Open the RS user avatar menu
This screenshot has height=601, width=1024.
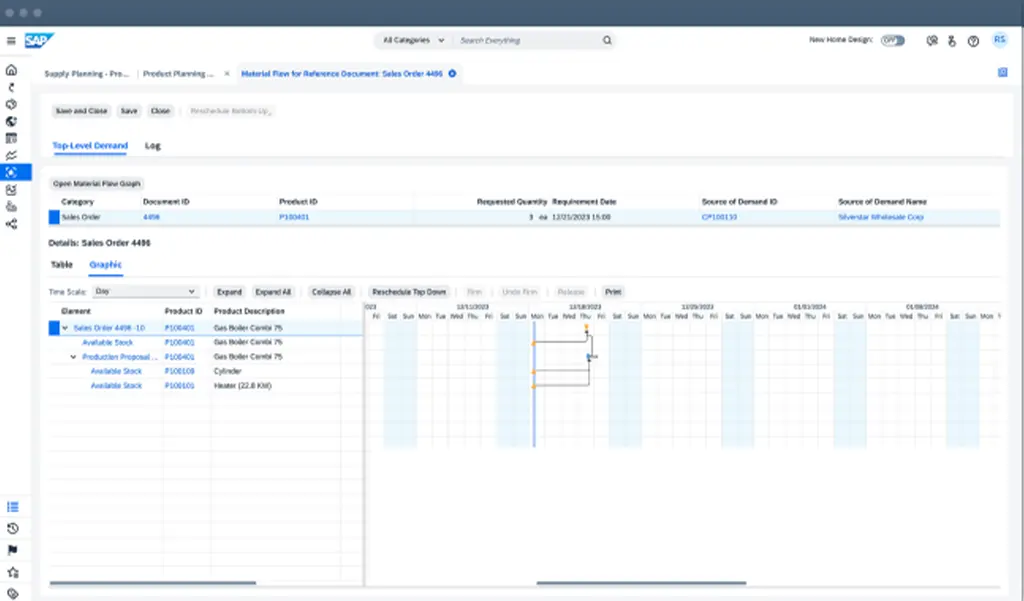(x=1000, y=40)
